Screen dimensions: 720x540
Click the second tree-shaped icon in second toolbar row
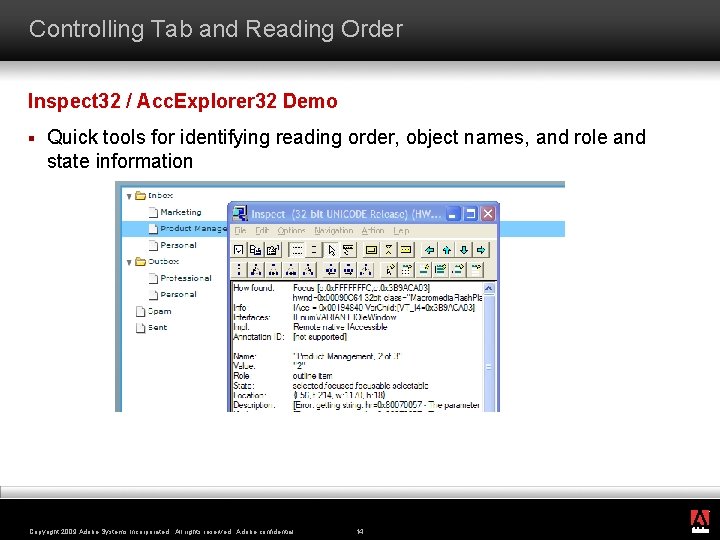(x=273, y=270)
